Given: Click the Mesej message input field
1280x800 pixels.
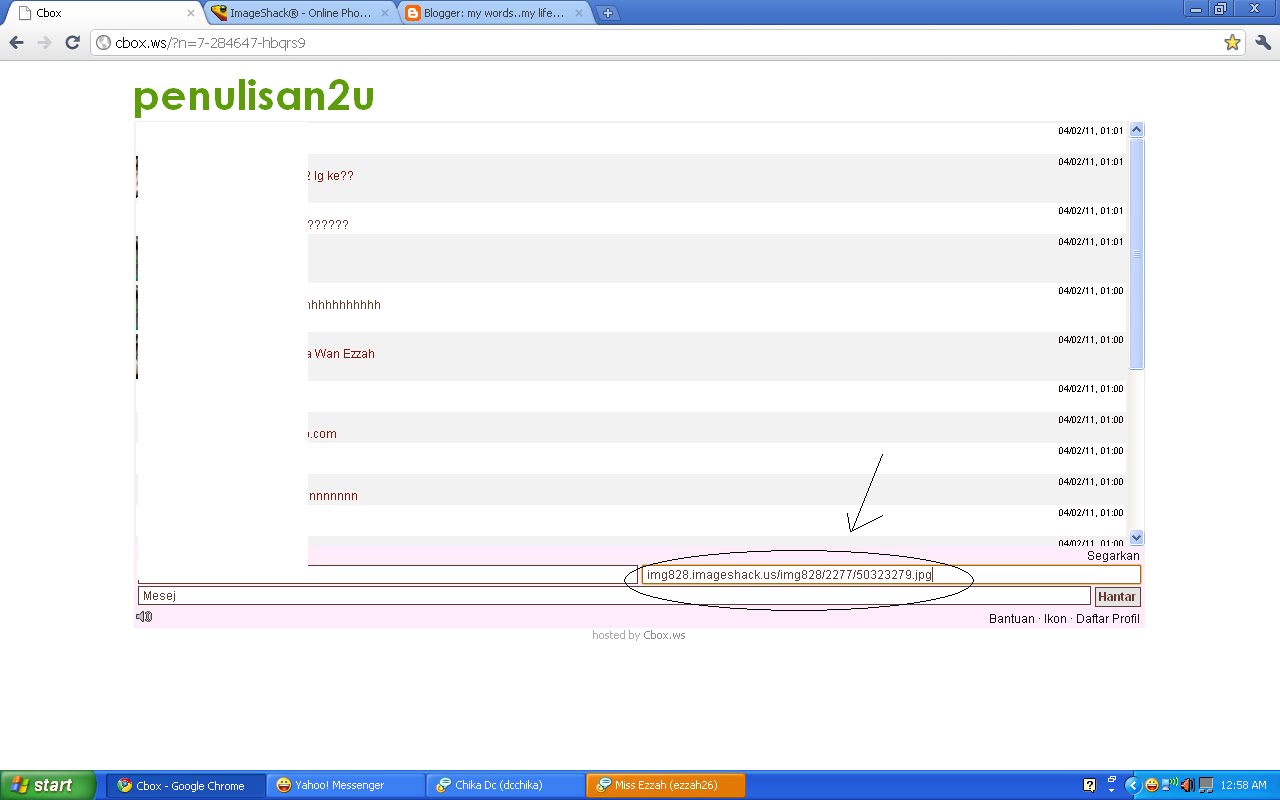Looking at the screenshot, I should tap(614, 596).
